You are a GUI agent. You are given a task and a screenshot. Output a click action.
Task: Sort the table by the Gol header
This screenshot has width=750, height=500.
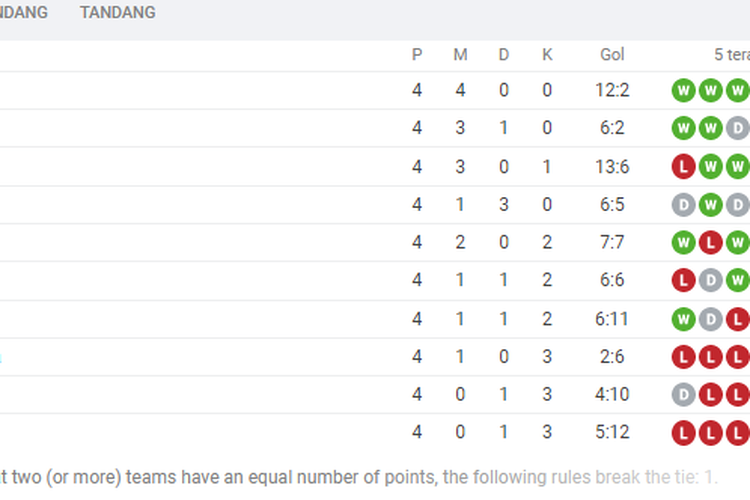tap(612, 55)
